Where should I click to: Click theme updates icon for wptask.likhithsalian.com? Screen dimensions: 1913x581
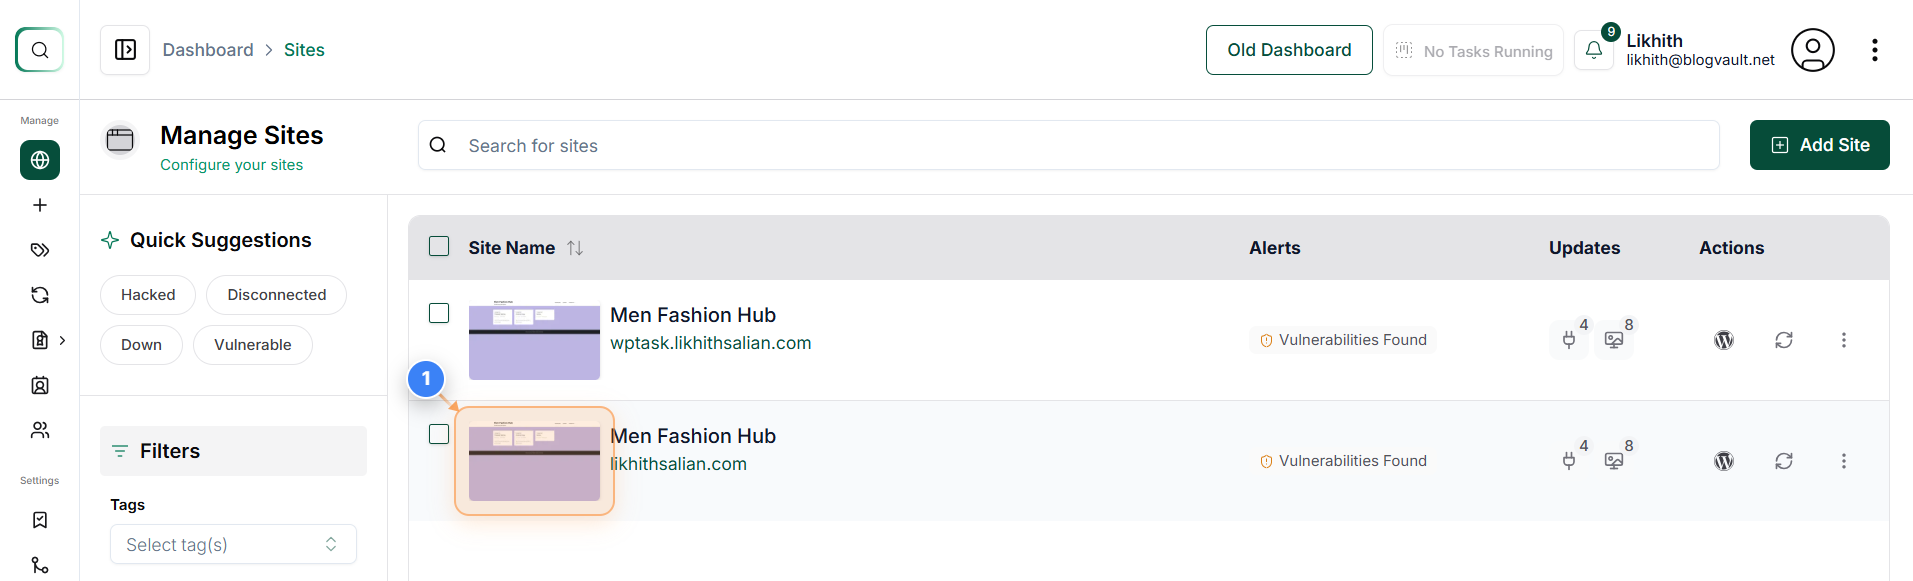coord(1615,339)
